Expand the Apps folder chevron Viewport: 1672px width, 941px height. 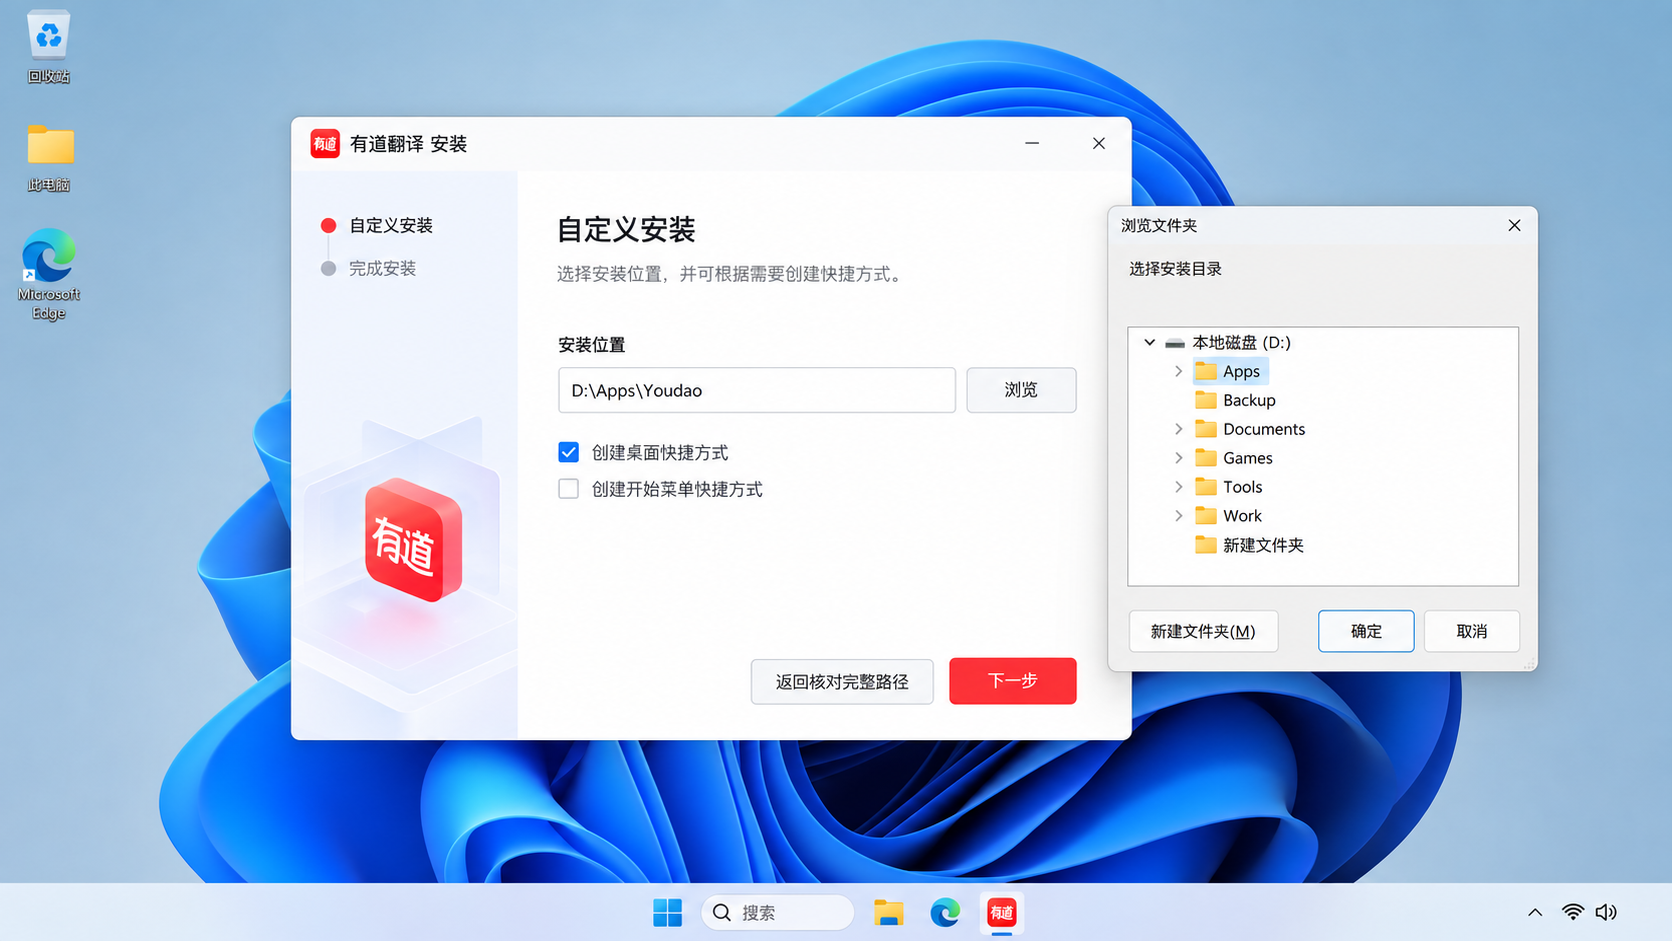pyautogui.click(x=1179, y=371)
